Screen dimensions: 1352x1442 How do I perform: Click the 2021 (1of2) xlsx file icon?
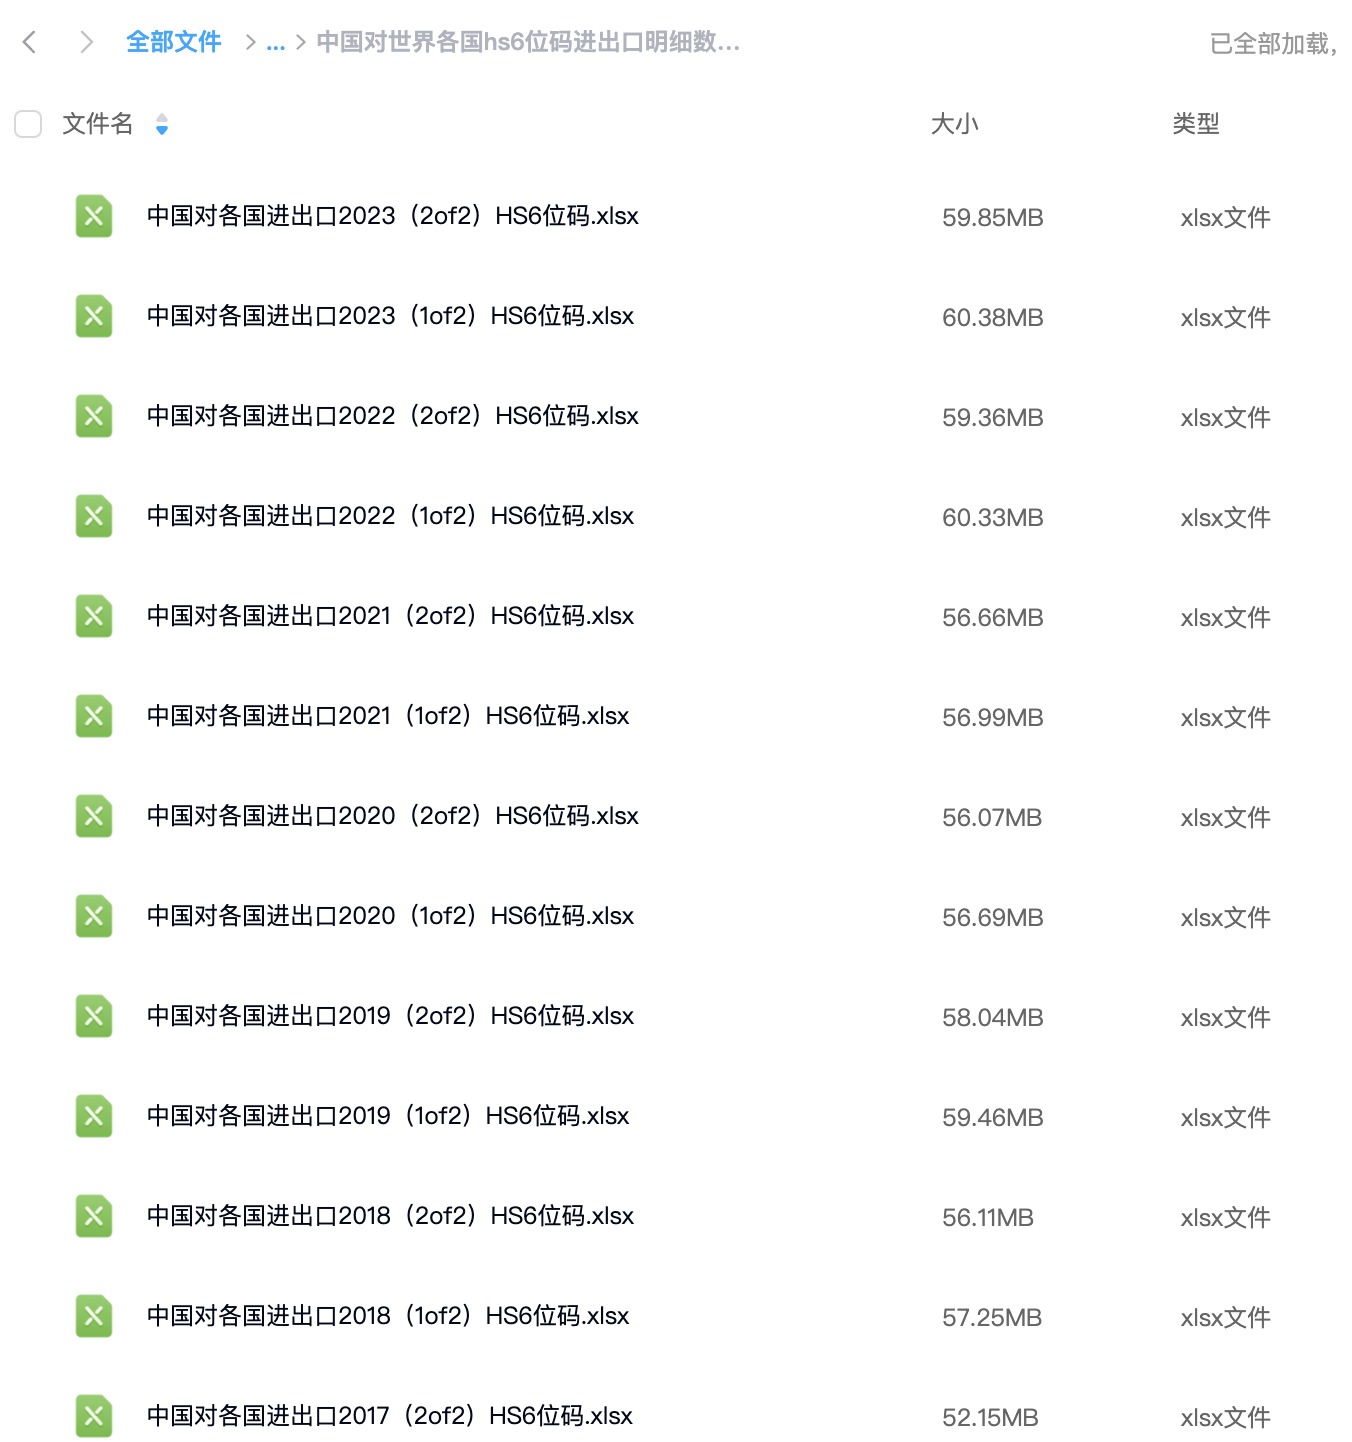tap(94, 716)
